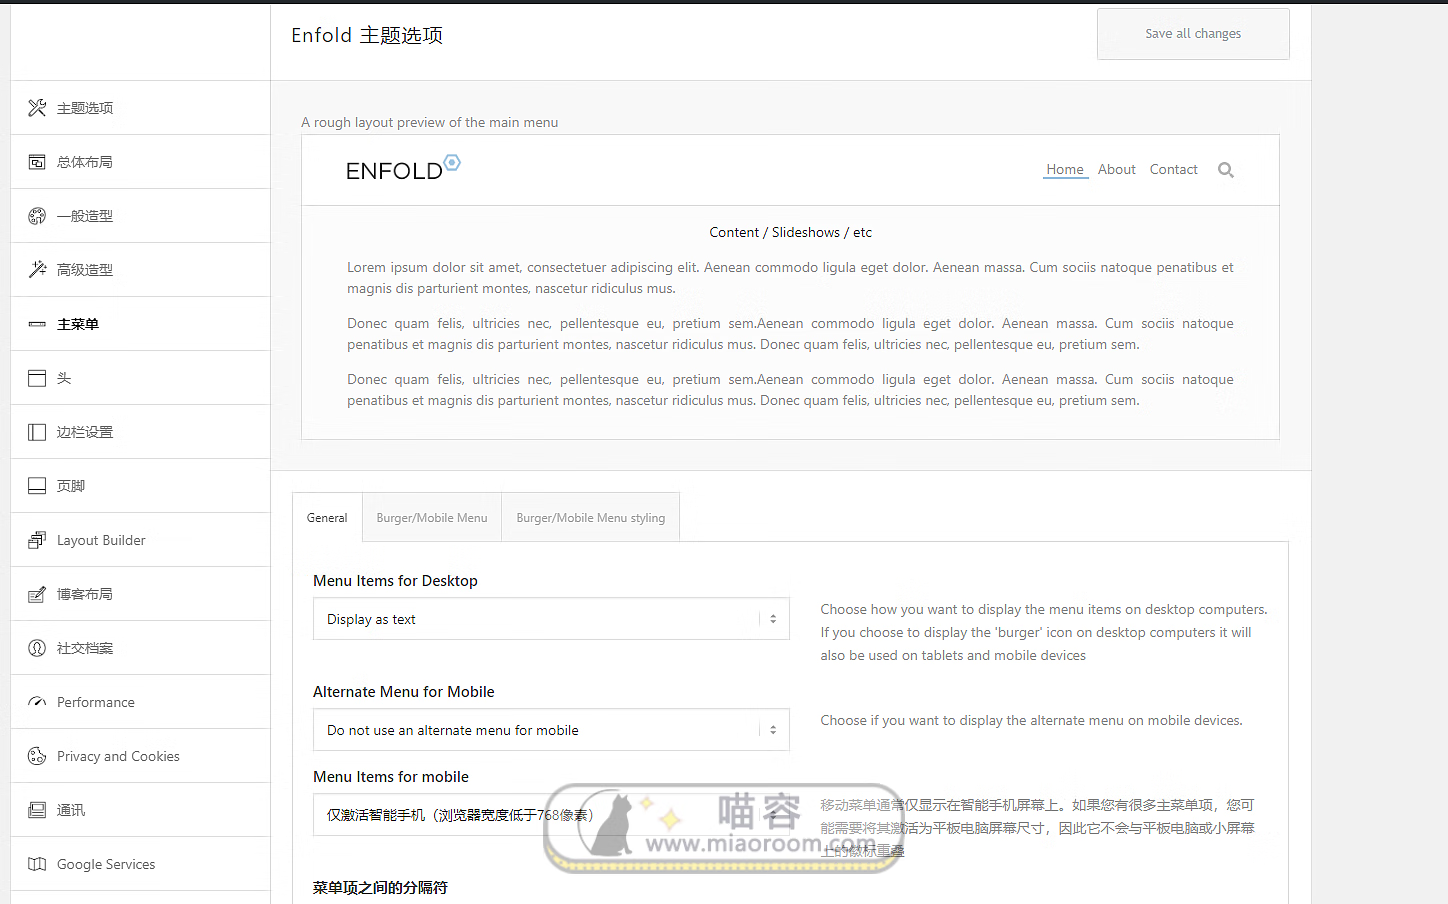
Task: Open the 页脚 sidebar section
Action: (140, 486)
